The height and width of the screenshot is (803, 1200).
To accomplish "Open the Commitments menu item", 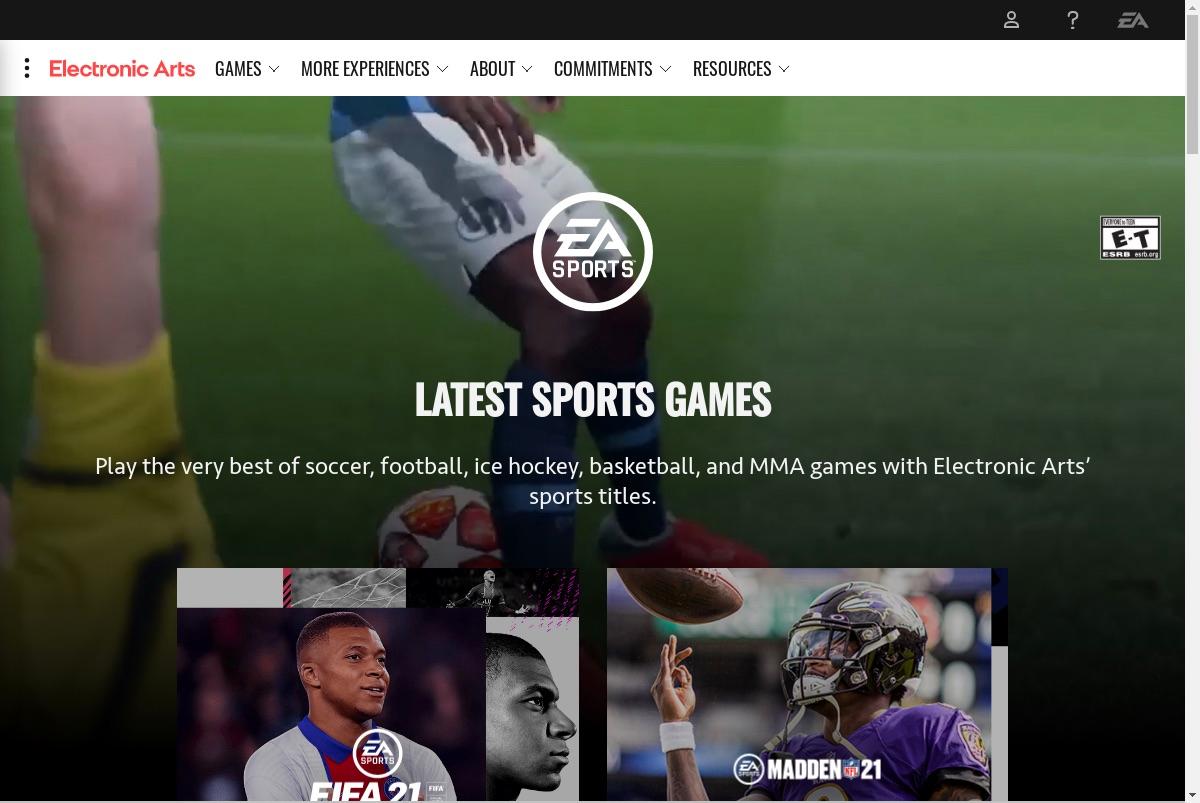I will [x=603, y=69].
